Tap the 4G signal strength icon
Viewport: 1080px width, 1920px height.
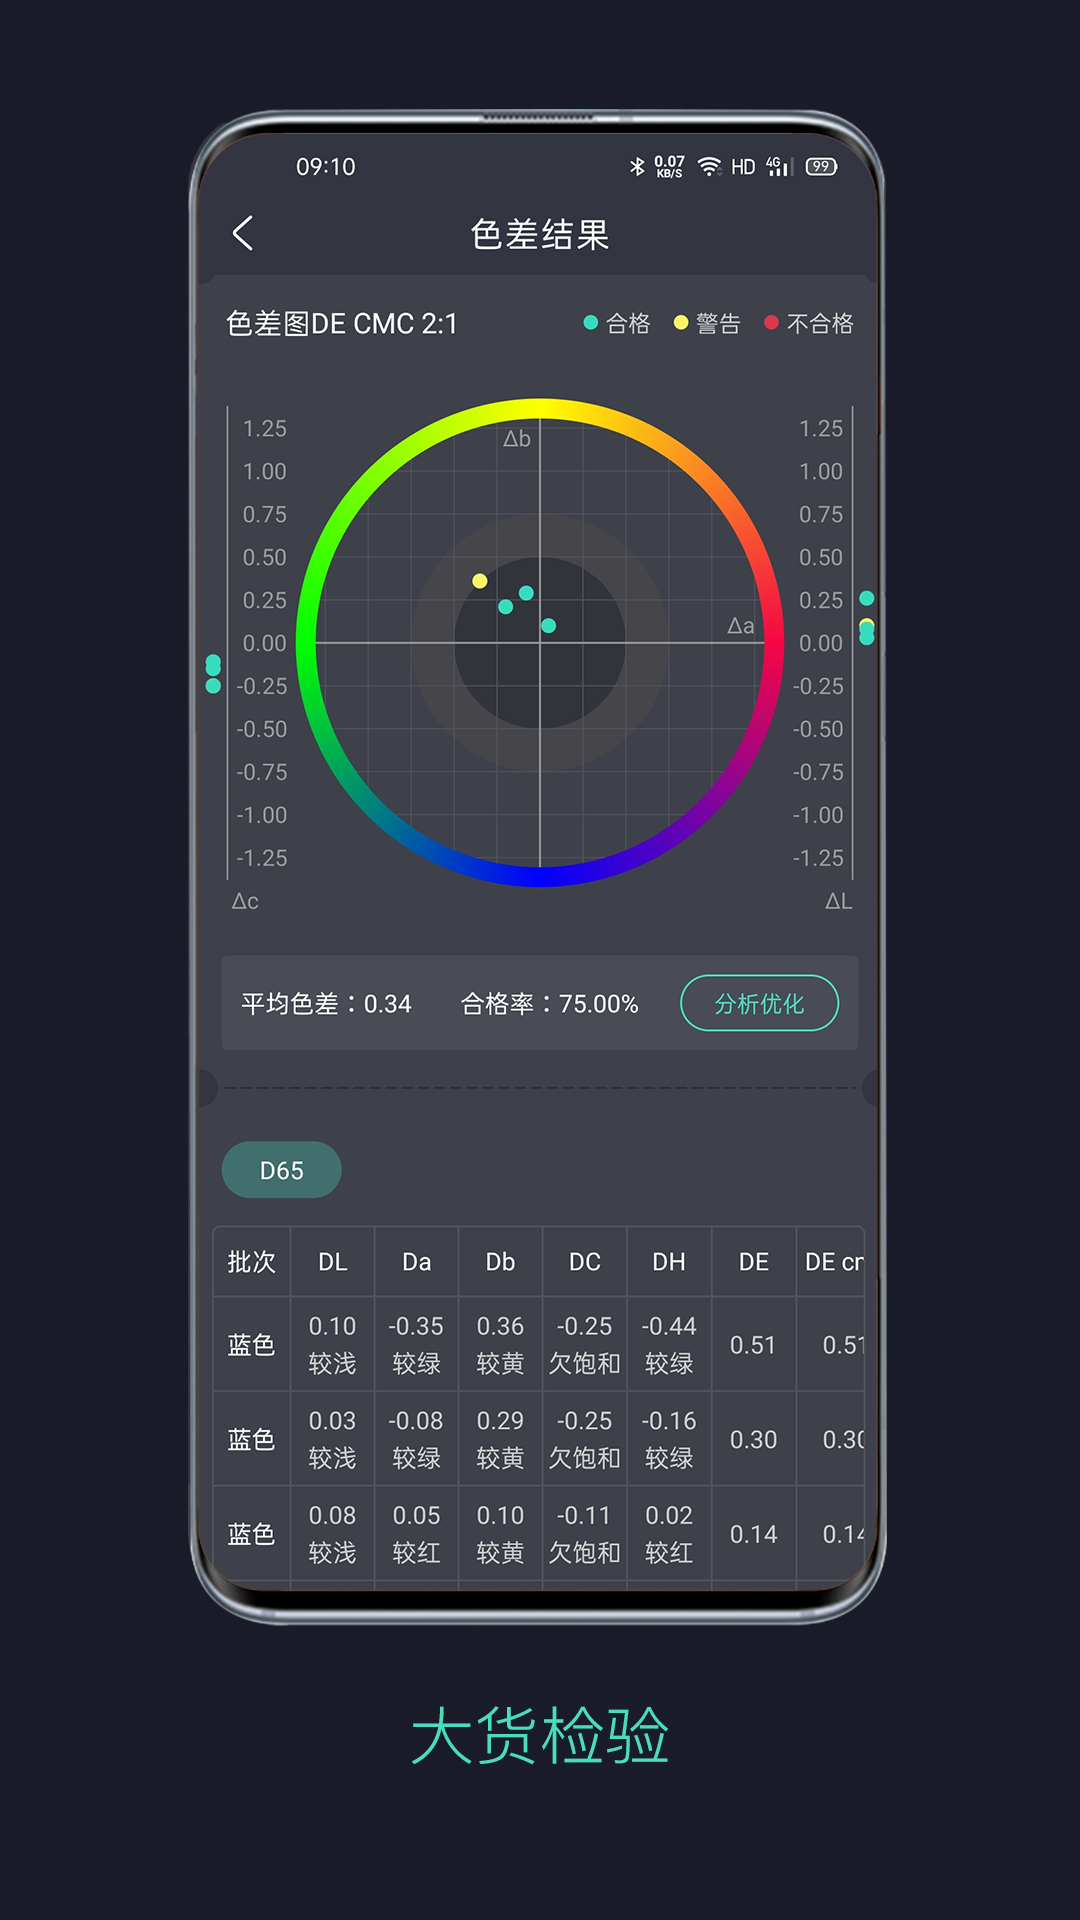point(779,167)
